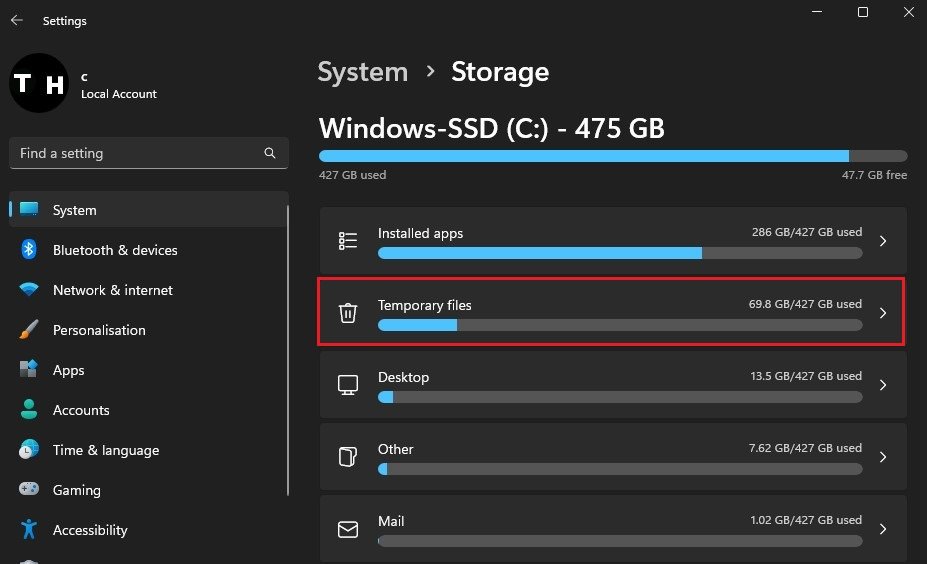The image size is (927, 564).
Task: Click the Windows-SSD storage usage bar
Action: (x=612, y=156)
